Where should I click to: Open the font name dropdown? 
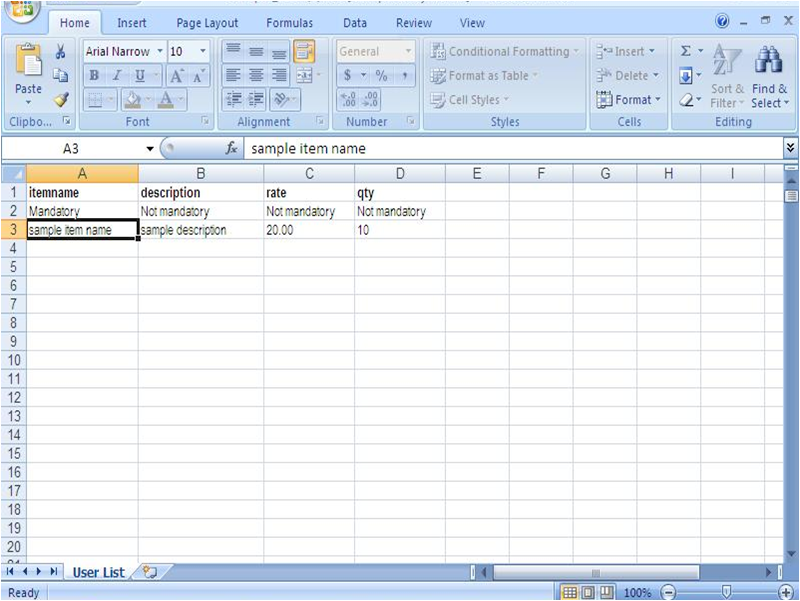[160, 51]
